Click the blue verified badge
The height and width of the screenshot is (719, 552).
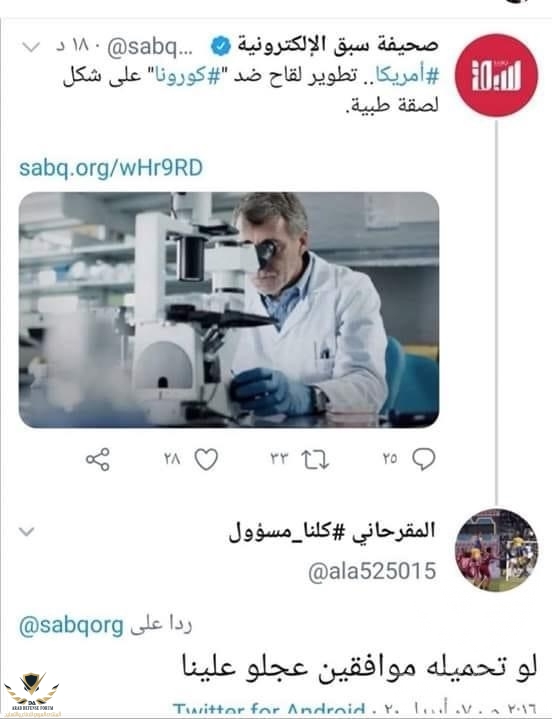pos(221,46)
